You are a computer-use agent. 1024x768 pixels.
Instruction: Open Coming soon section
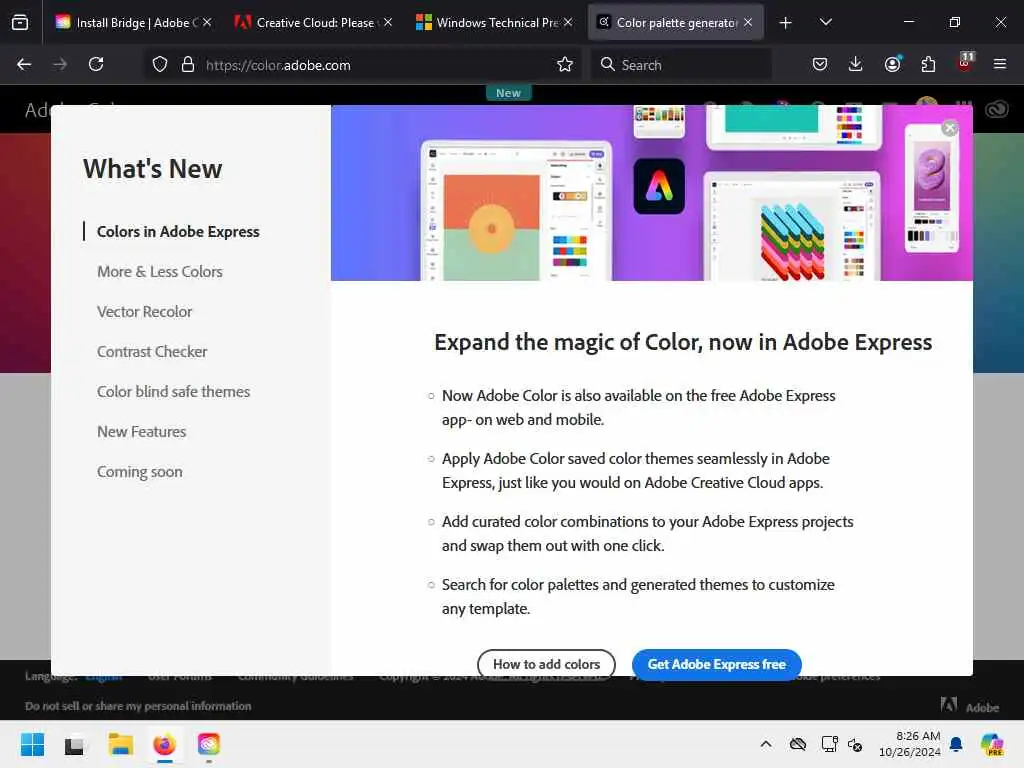tap(139, 472)
